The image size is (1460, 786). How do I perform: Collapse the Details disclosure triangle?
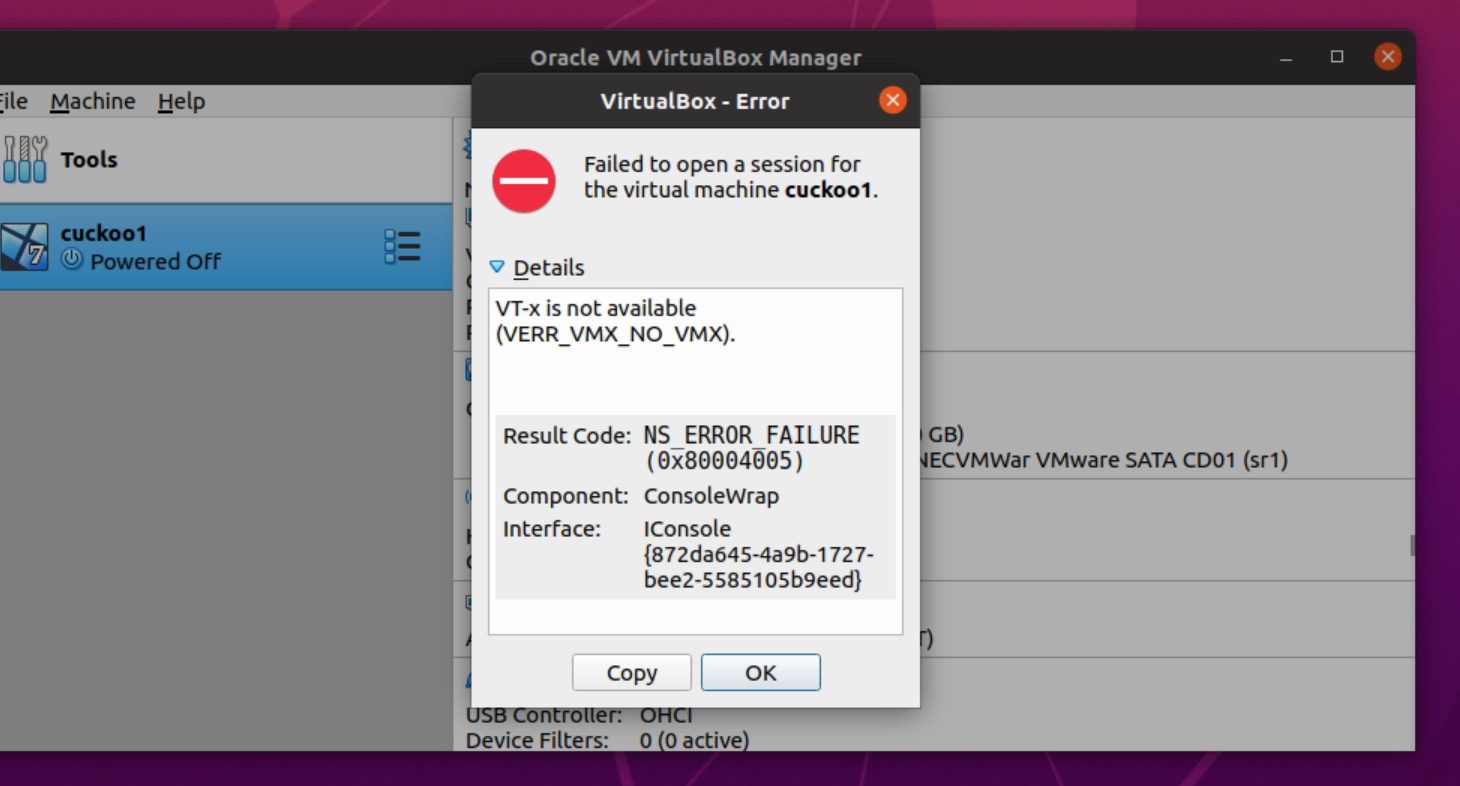coord(497,267)
